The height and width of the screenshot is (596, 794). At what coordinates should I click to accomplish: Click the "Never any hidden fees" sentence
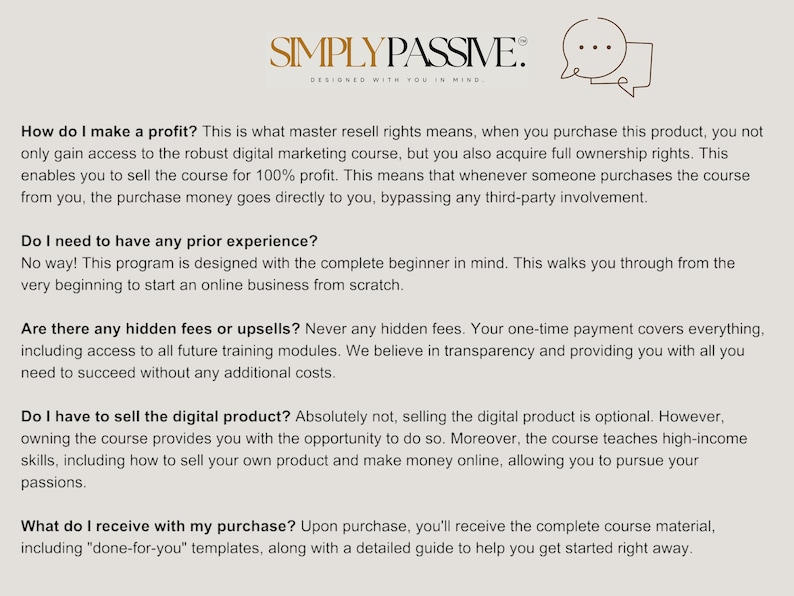[384, 329]
